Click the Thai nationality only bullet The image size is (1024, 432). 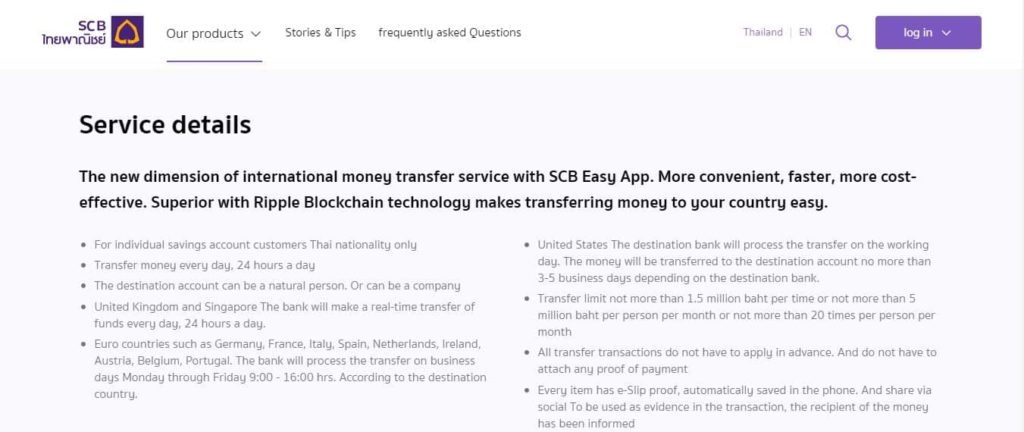[x=255, y=244]
